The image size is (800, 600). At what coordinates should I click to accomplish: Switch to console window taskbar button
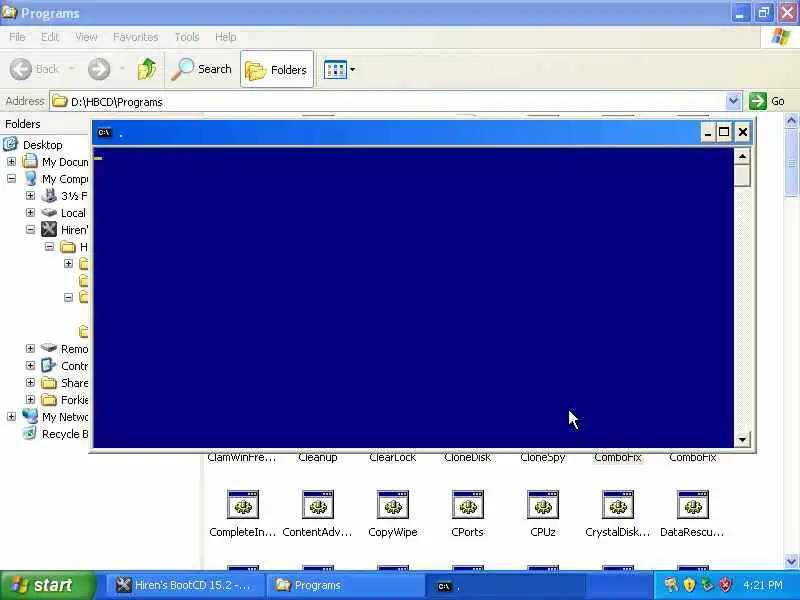point(505,586)
